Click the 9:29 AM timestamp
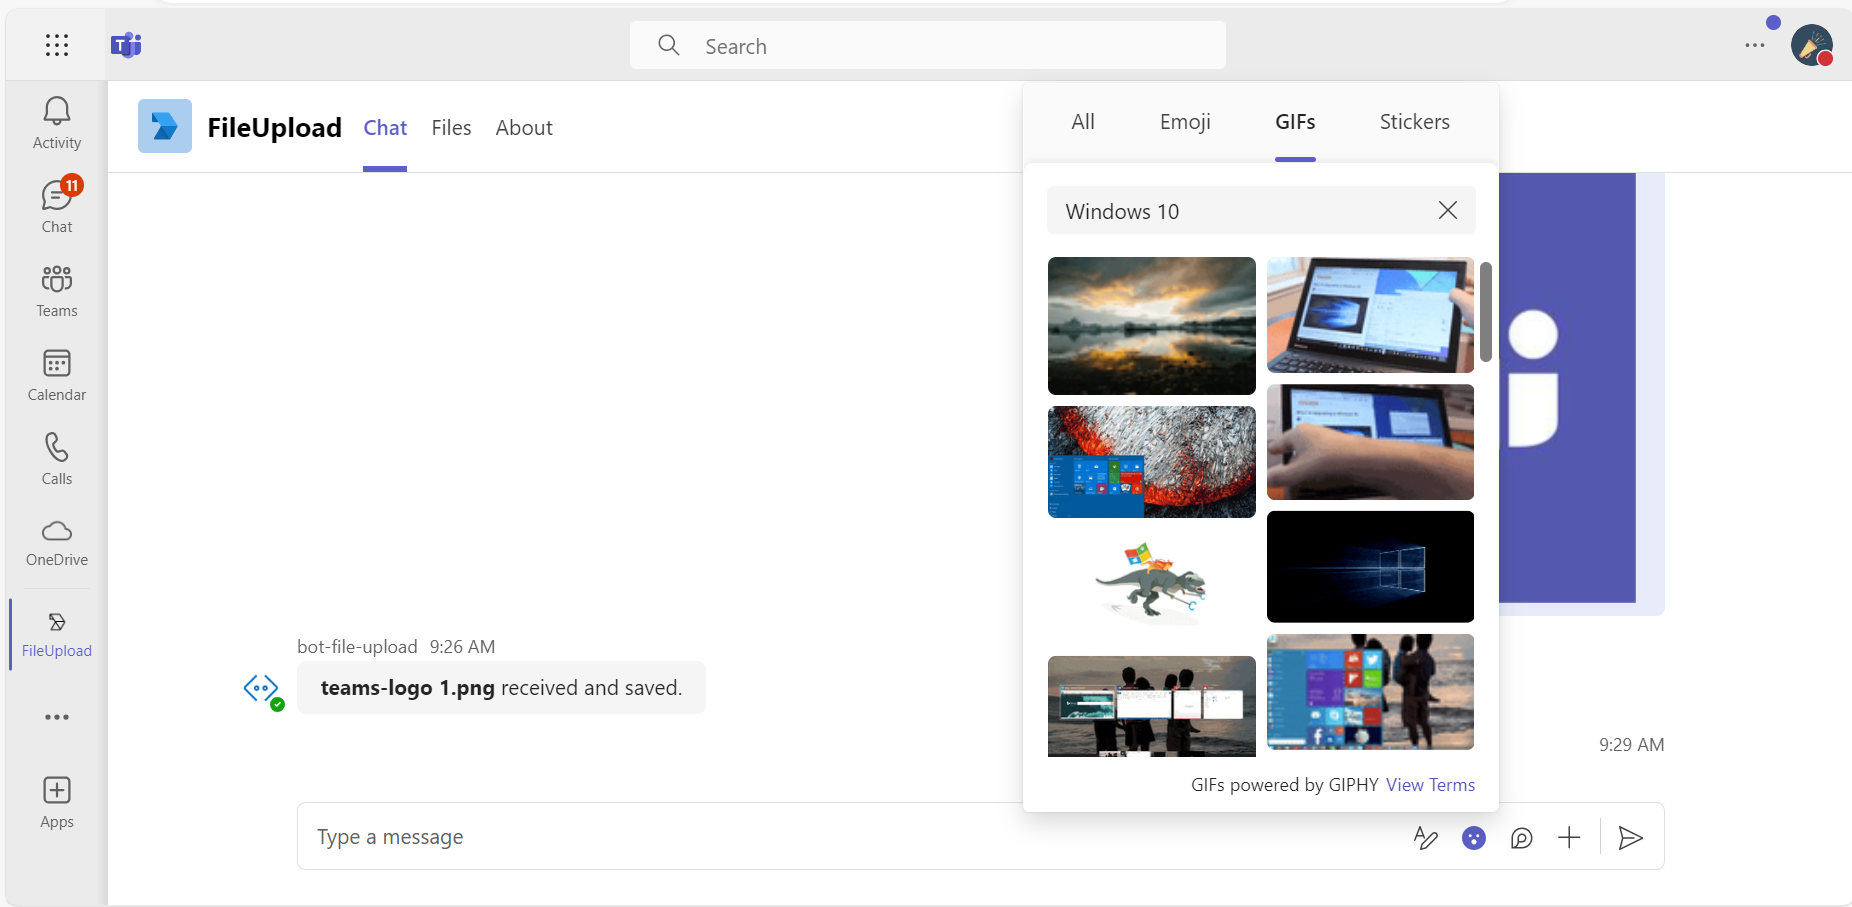 (x=1631, y=745)
